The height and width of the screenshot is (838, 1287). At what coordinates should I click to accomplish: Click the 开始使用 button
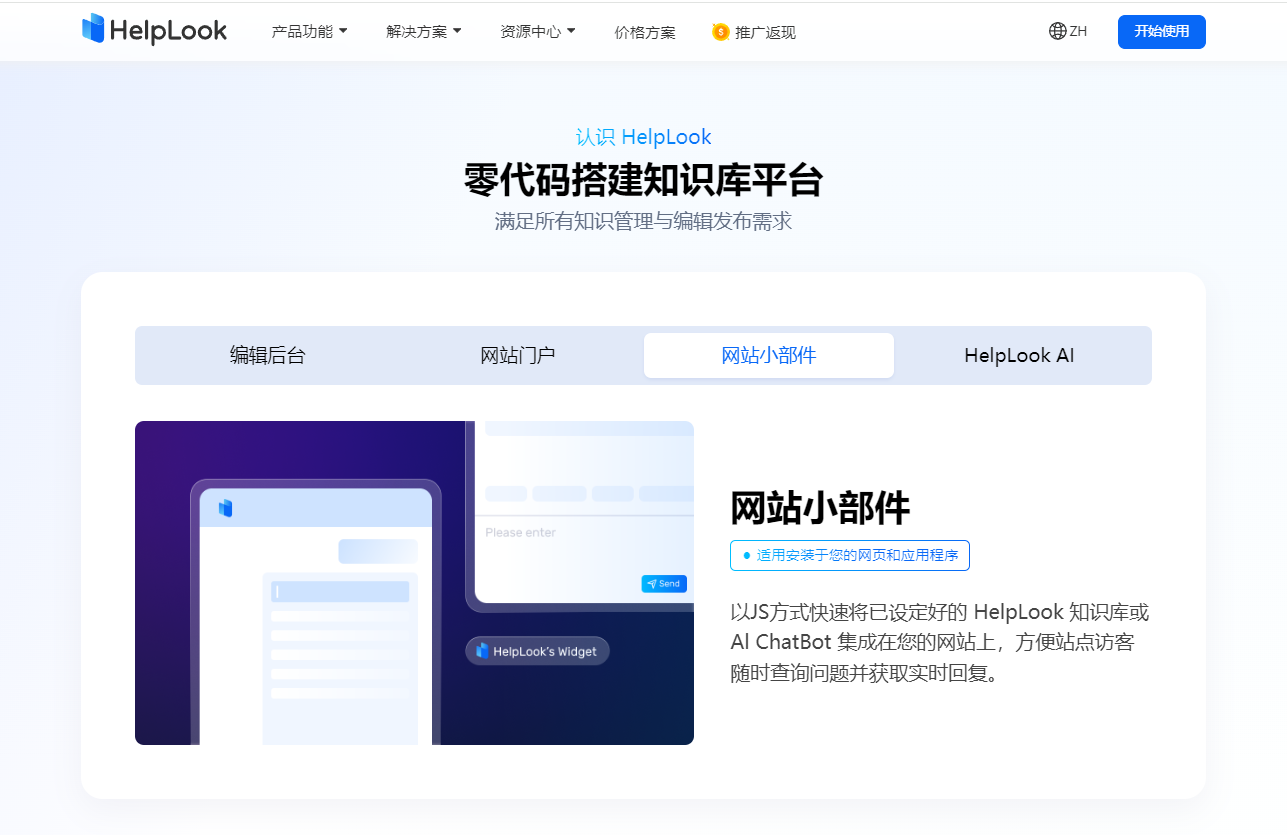[x=1162, y=31]
